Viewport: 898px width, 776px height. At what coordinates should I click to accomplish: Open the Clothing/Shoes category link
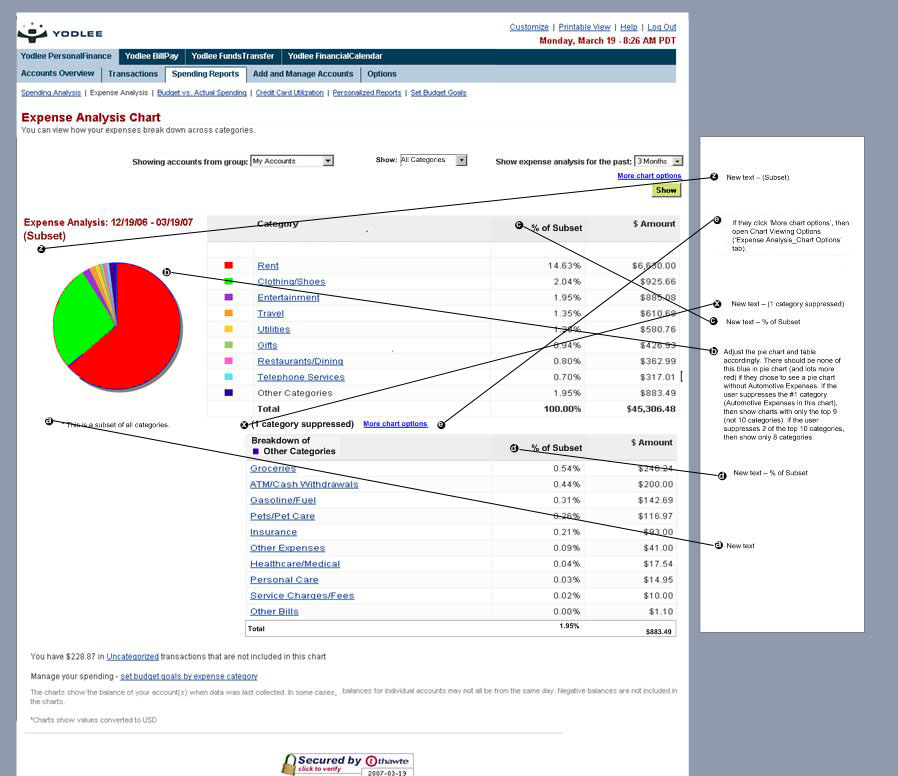click(291, 282)
